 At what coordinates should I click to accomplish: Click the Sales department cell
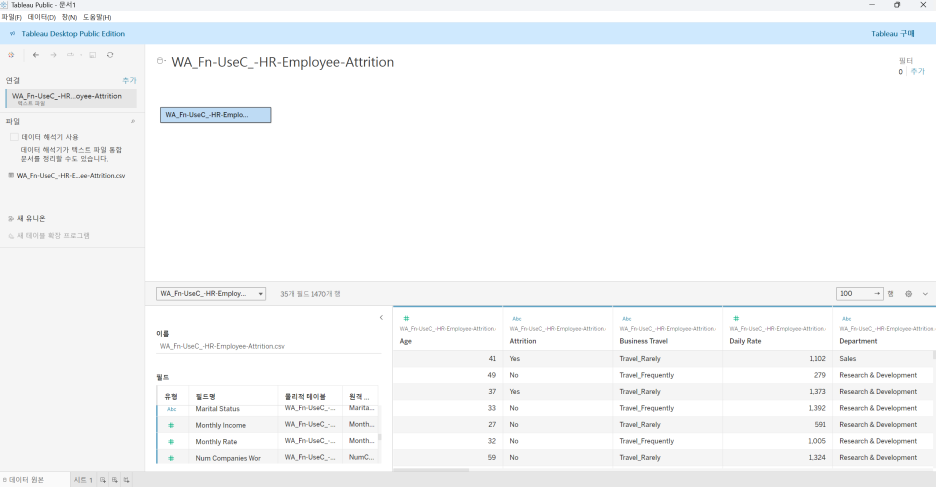[x=883, y=359]
